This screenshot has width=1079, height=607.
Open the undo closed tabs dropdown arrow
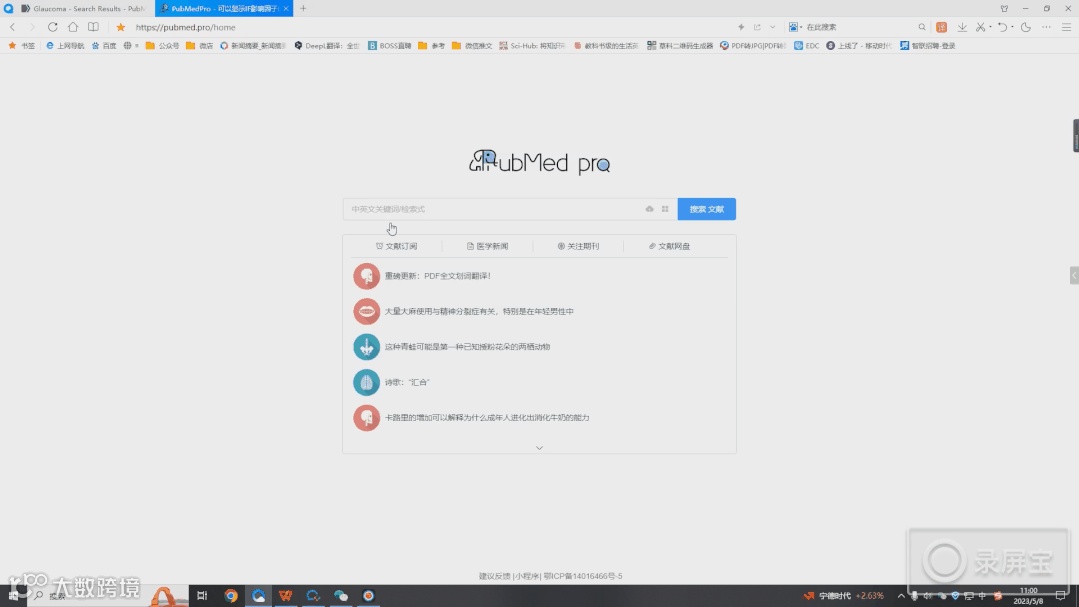[1012, 27]
